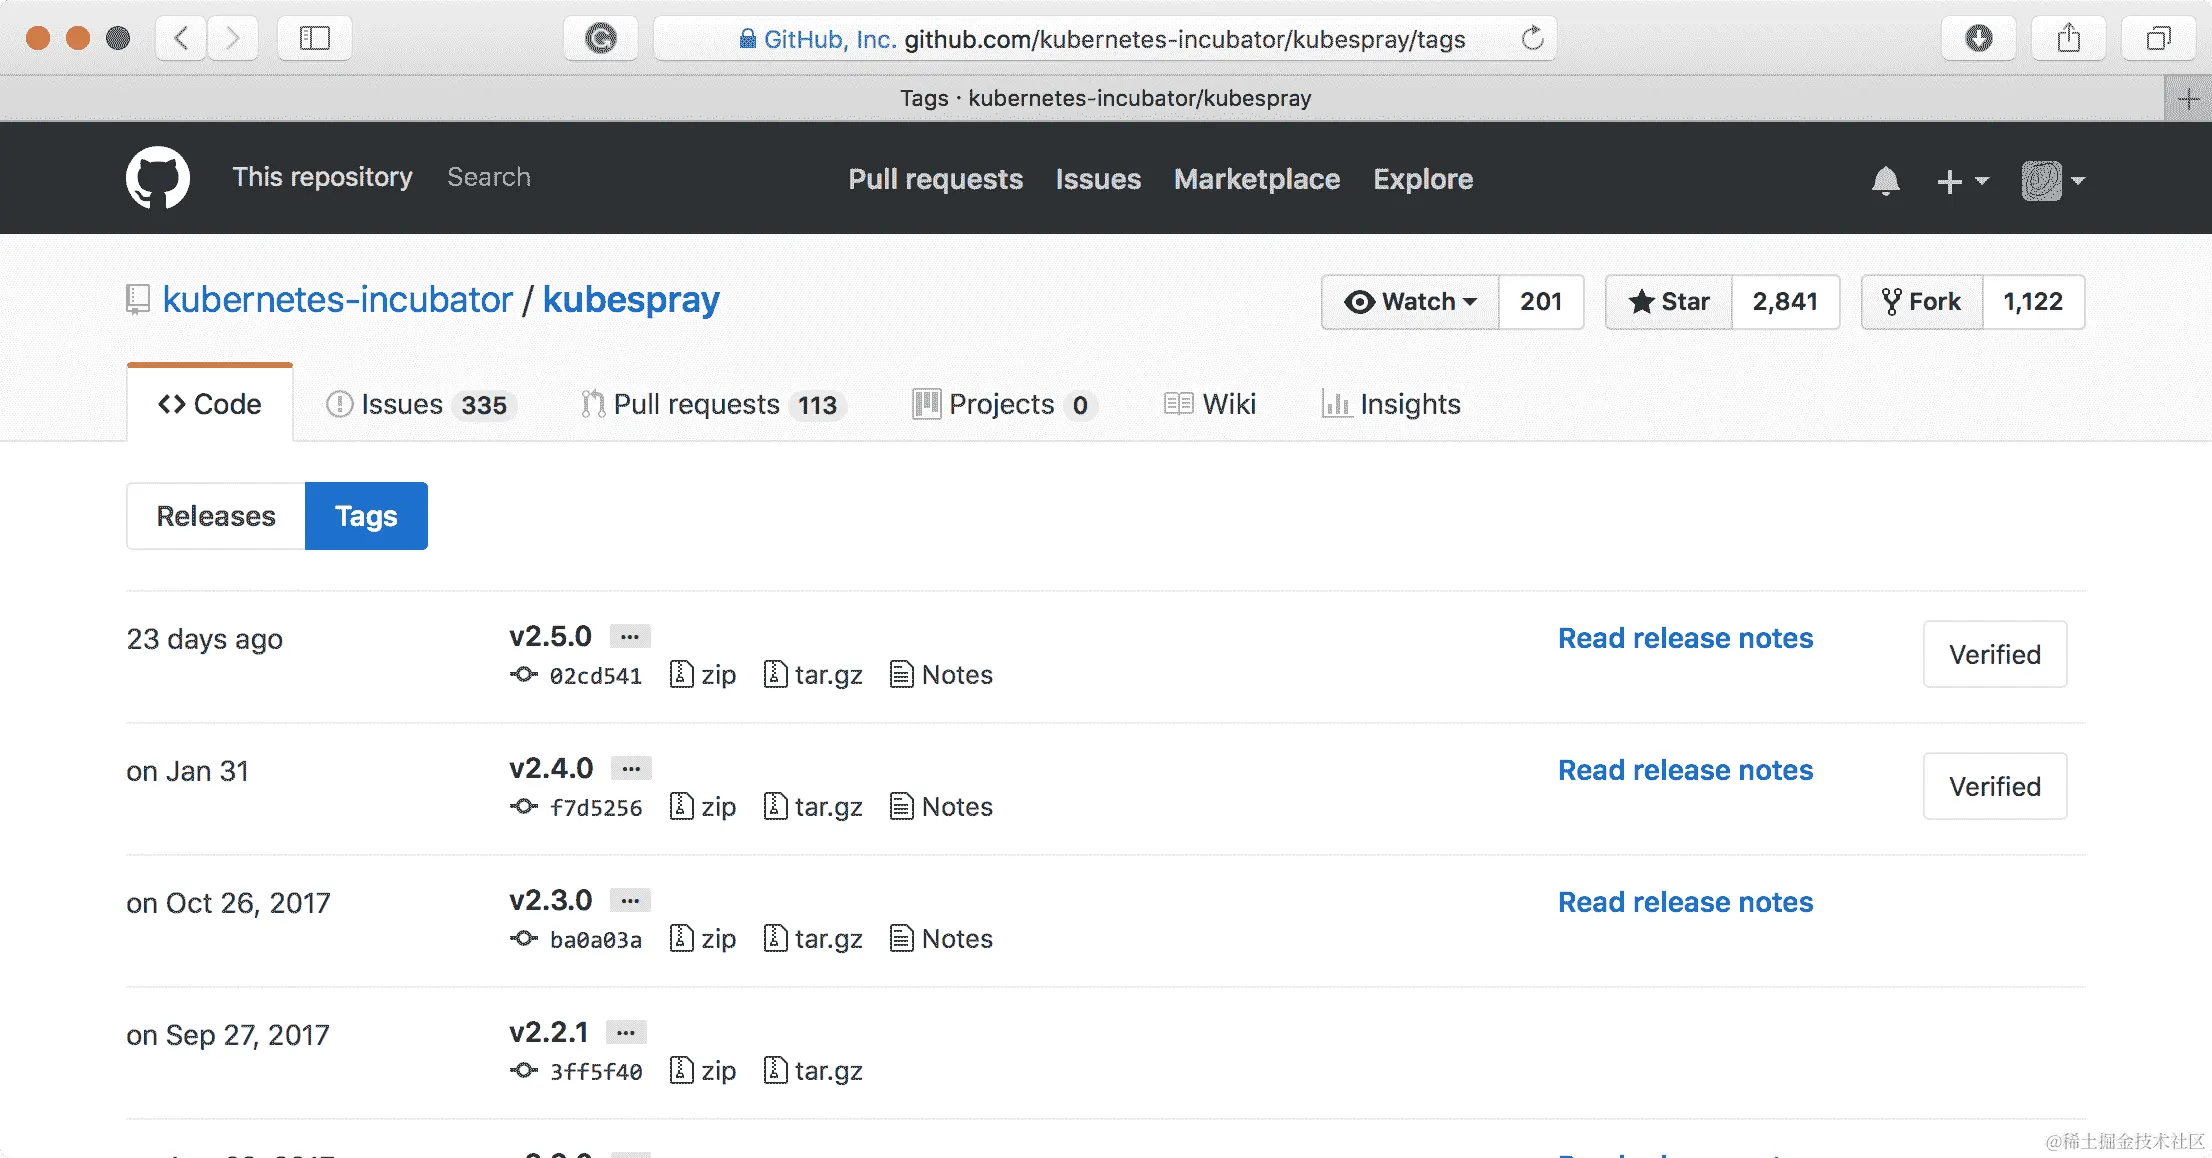Read release notes for v2.4.0

[1685, 770]
